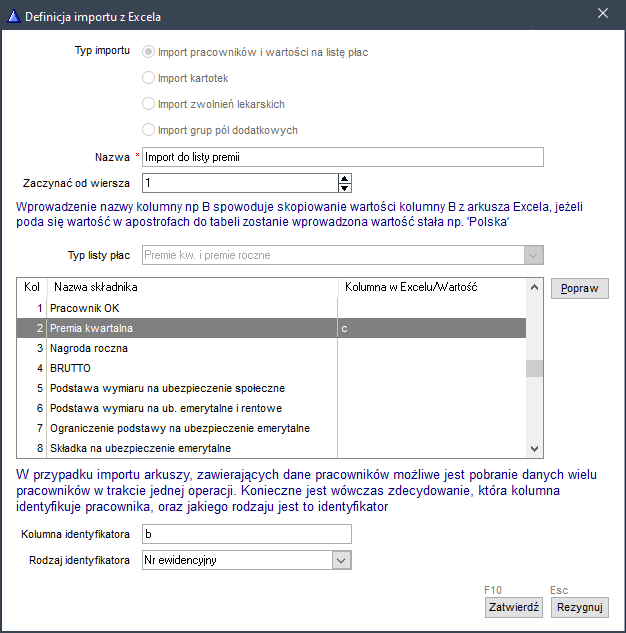Click Excel column cell 'c' for Premia kwartalna
The height and width of the screenshot is (633, 626).
click(x=431, y=328)
